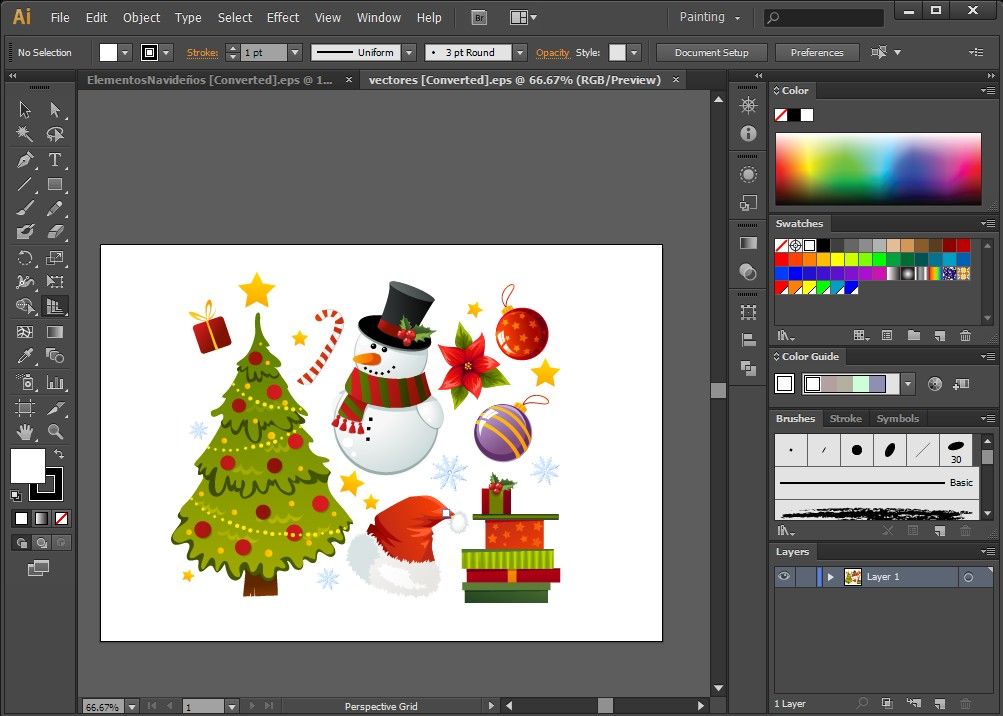This screenshot has height=716, width=1003.
Task: Click the Layer 1 target circle
Action: click(x=968, y=577)
